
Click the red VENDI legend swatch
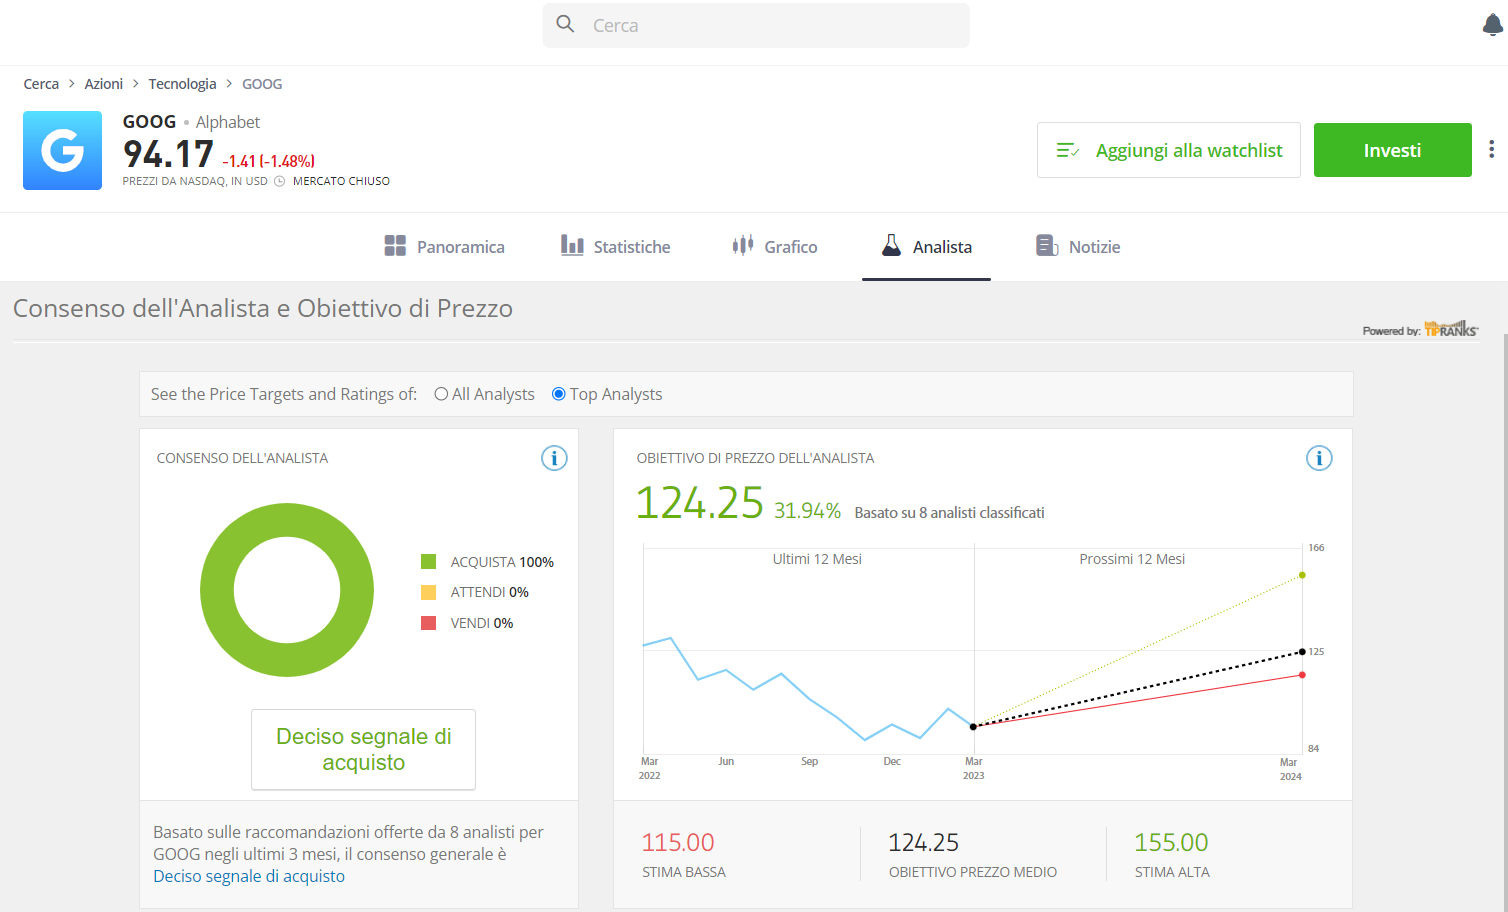[429, 623]
